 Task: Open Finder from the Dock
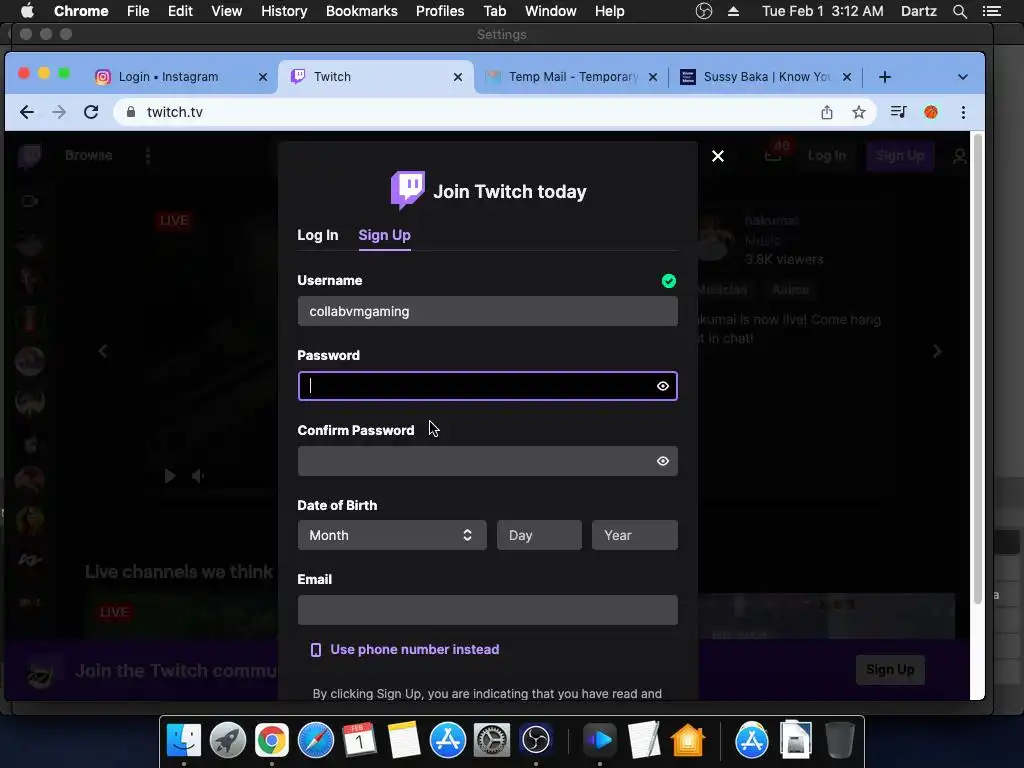pyautogui.click(x=184, y=740)
